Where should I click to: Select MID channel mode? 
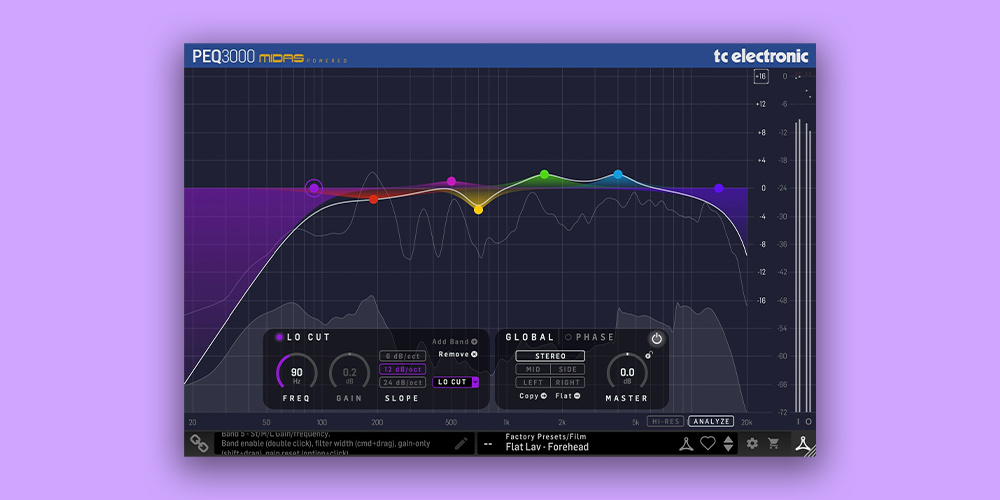pos(533,370)
